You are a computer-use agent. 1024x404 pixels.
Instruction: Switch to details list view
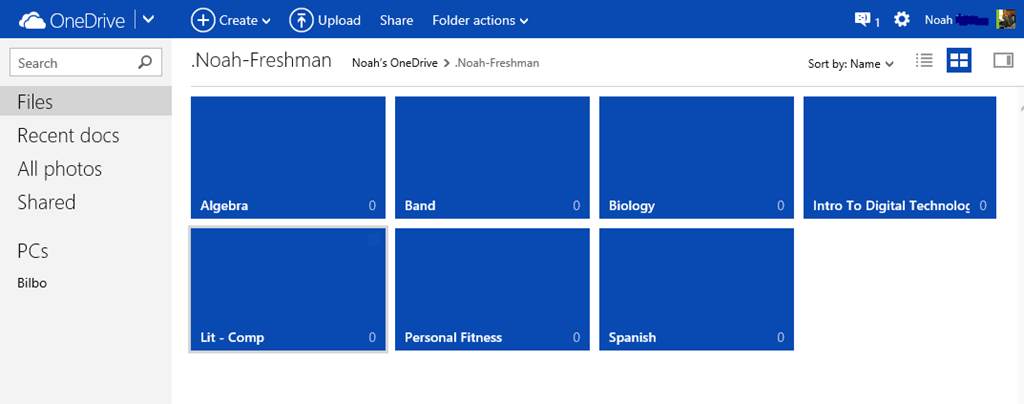point(925,62)
